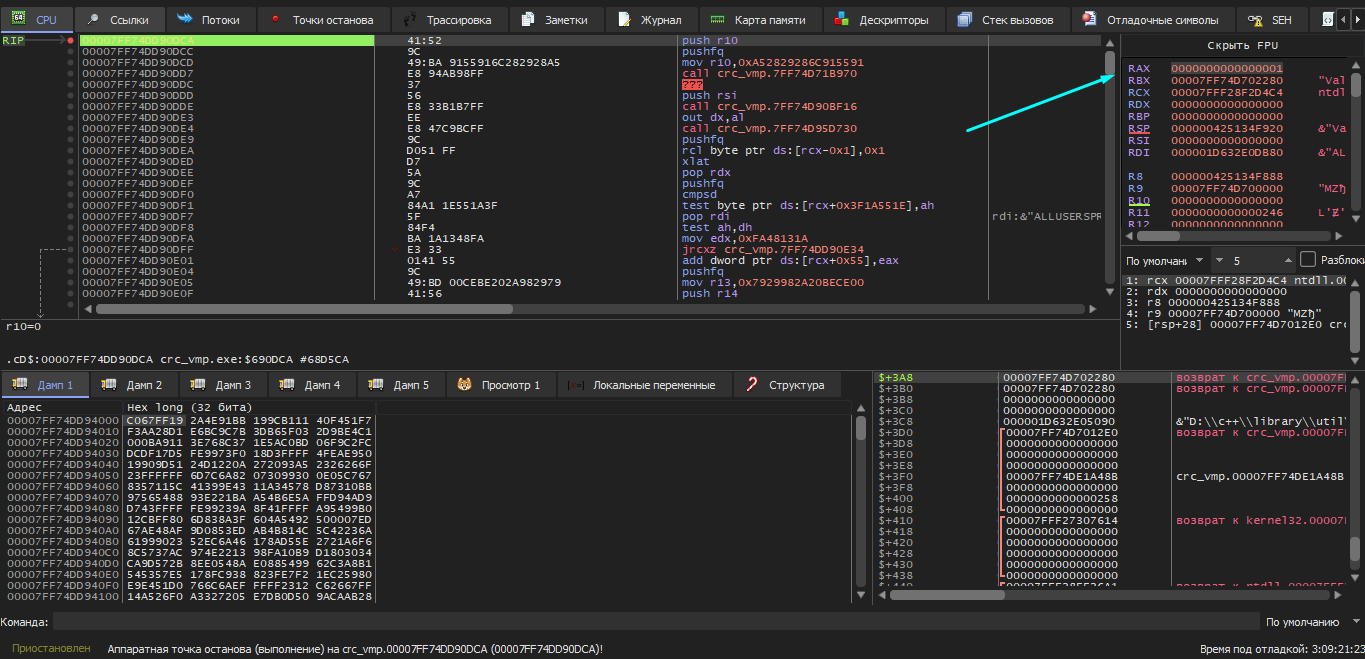Click the command input field
This screenshot has width=1365, height=659.
pyautogui.click(x=655, y=622)
